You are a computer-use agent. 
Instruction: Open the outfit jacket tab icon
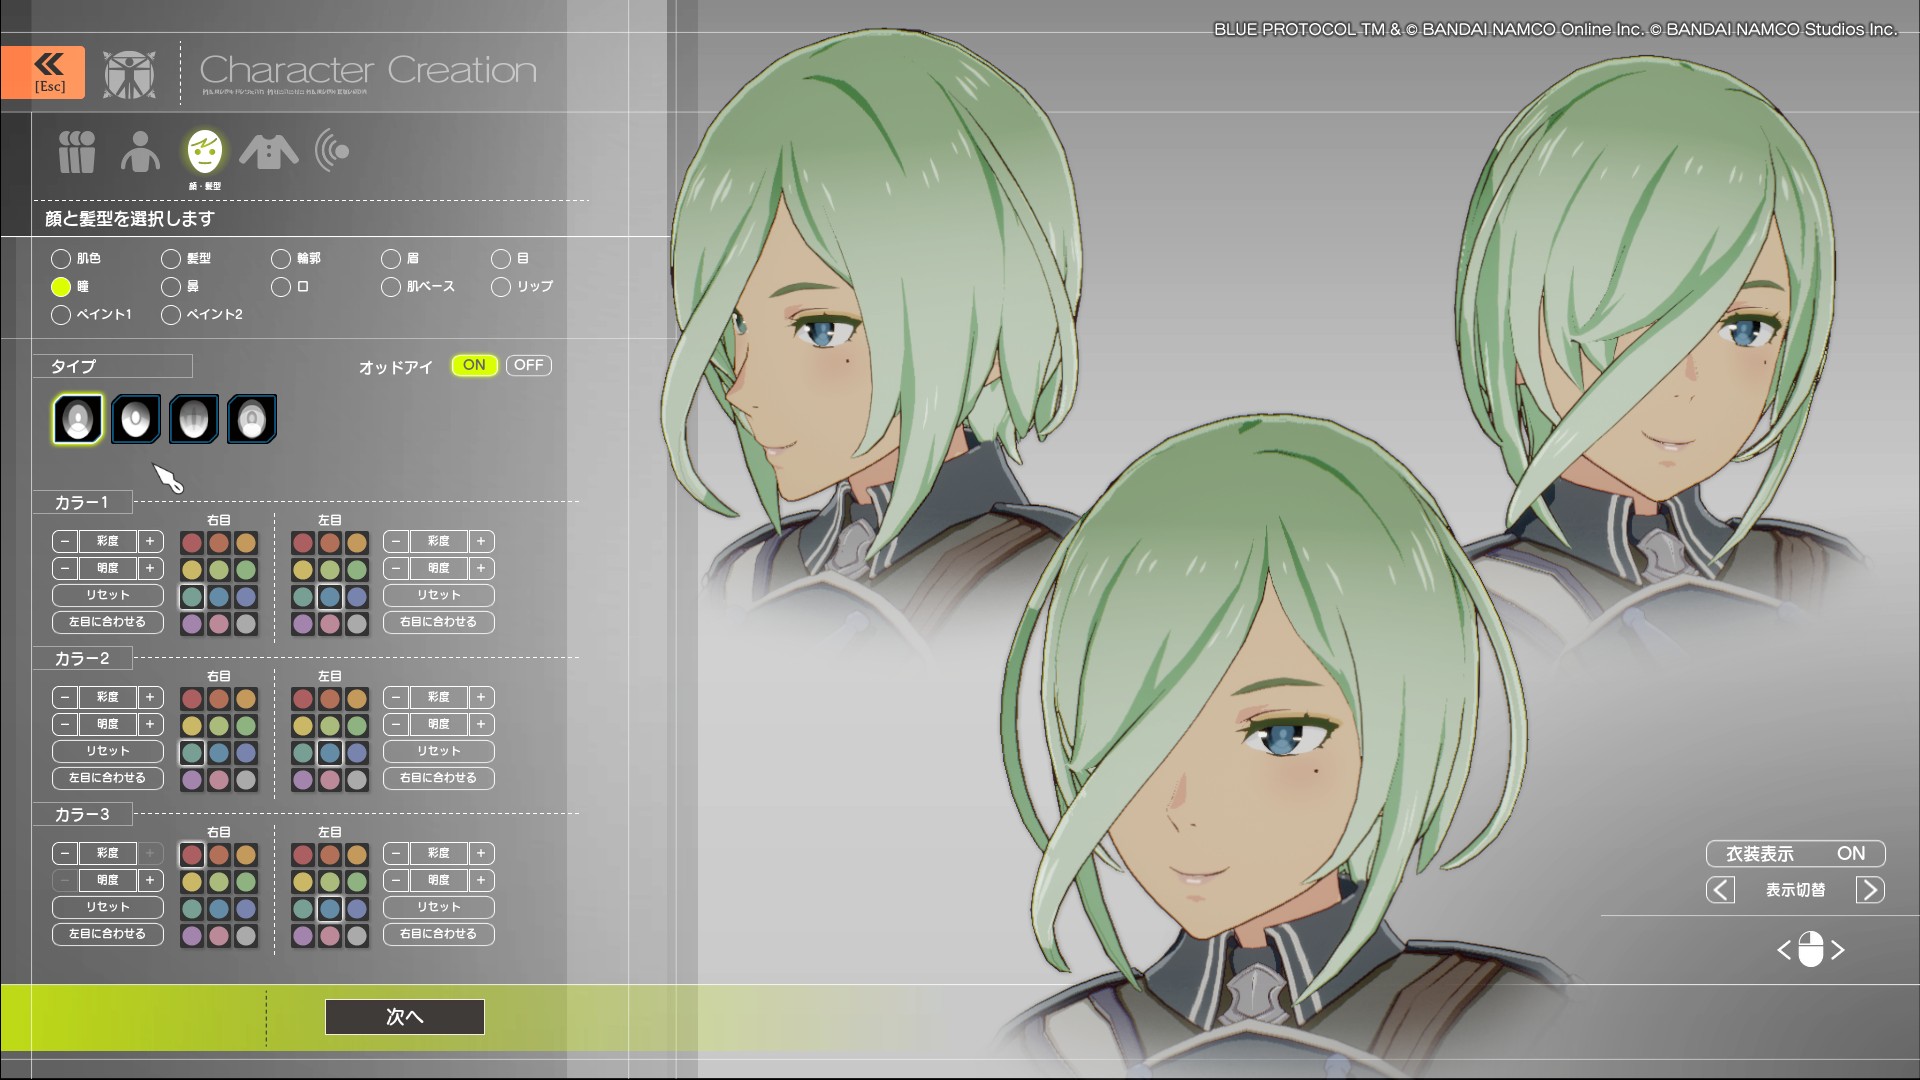pos(268,152)
